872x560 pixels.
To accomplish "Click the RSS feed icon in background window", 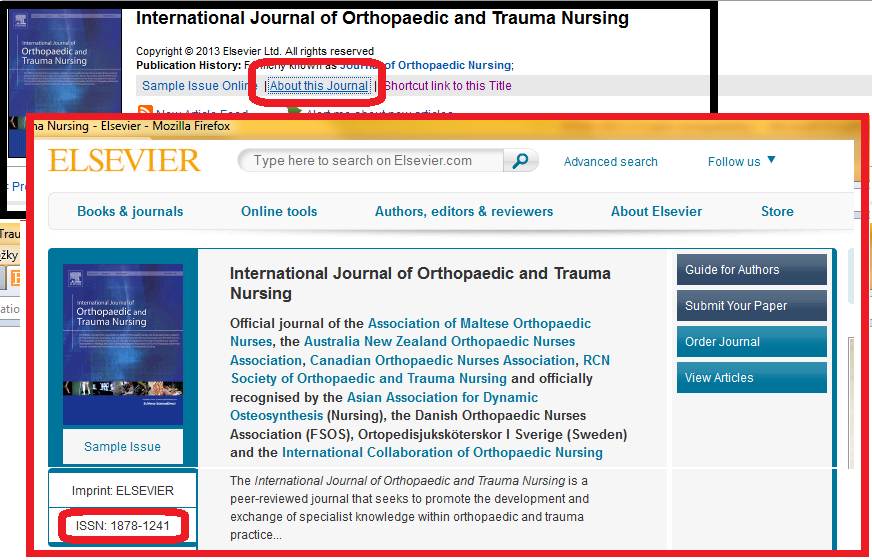I will [x=145, y=110].
